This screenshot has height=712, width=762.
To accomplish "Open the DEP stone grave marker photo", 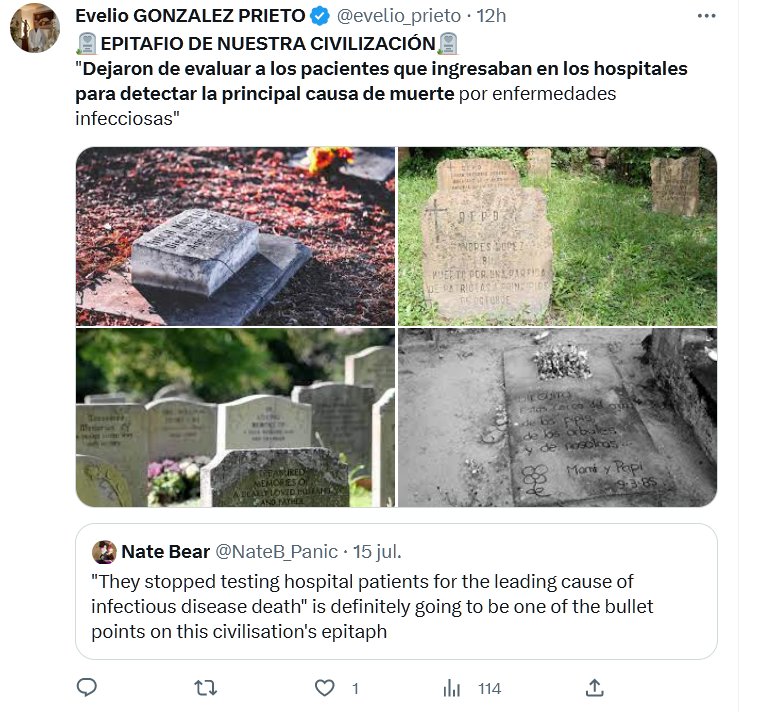I will click(557, 236).
